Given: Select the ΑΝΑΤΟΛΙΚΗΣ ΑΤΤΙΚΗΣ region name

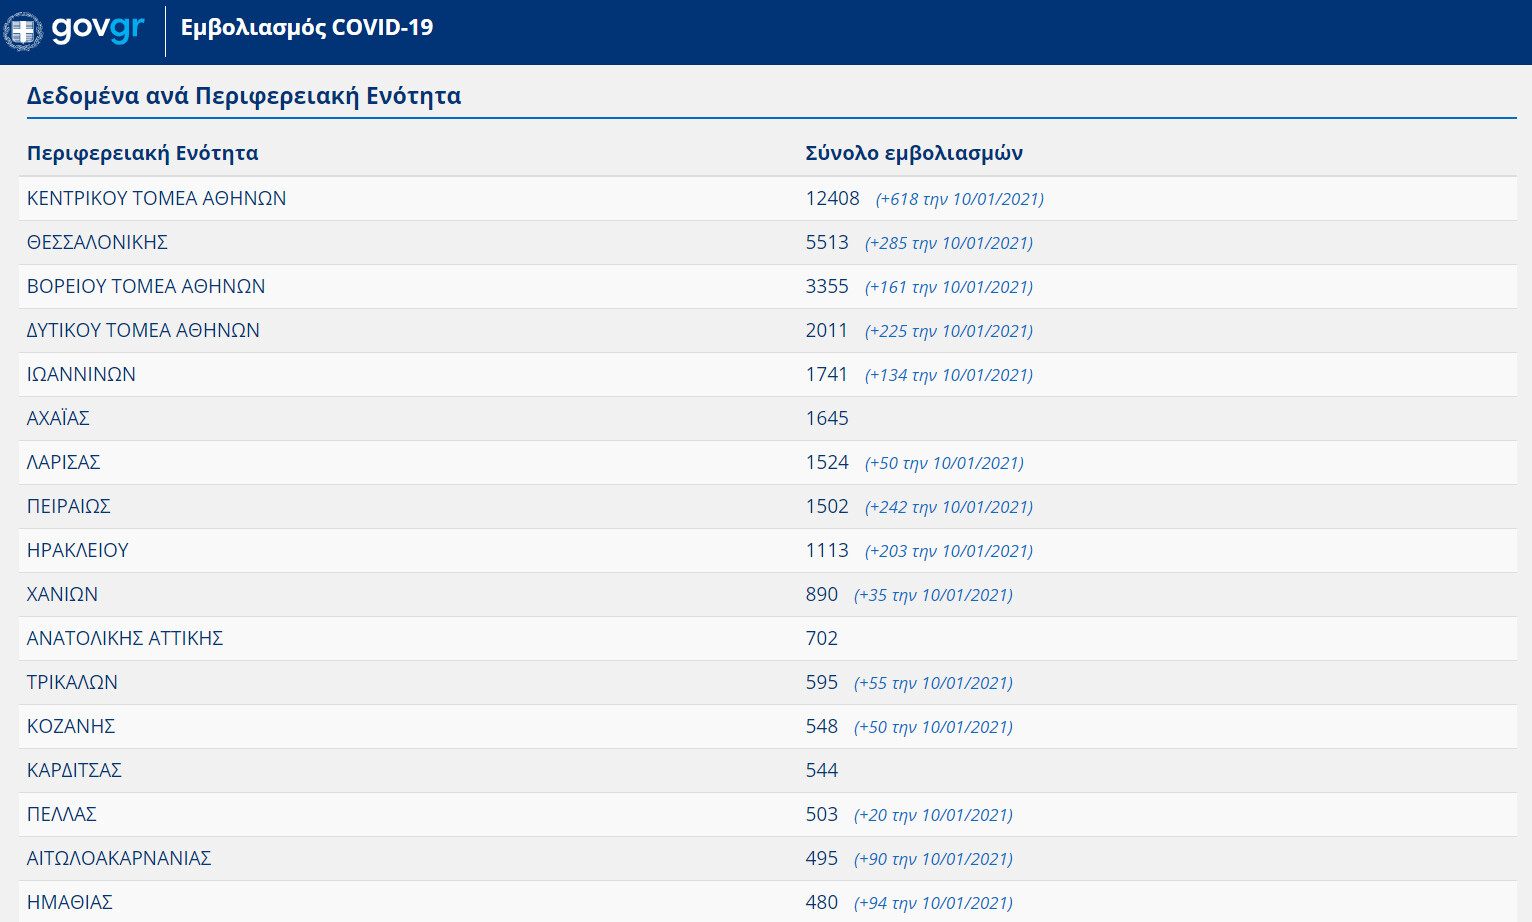Looking at the screenshot, I should coord(125,639).
